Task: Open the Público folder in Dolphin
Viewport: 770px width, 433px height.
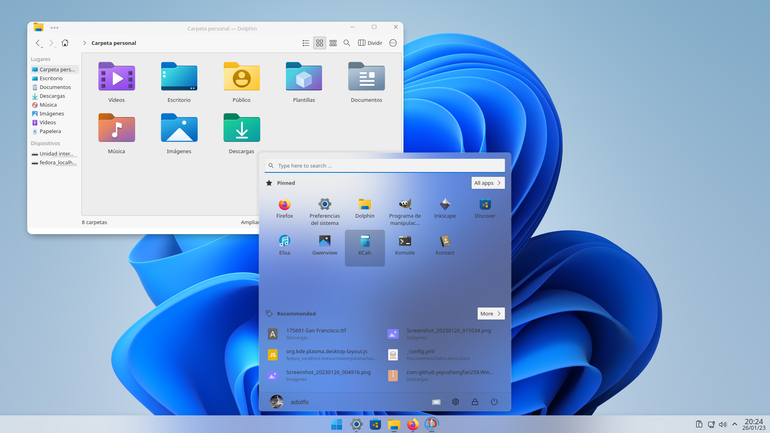Action: click(241, 82)
